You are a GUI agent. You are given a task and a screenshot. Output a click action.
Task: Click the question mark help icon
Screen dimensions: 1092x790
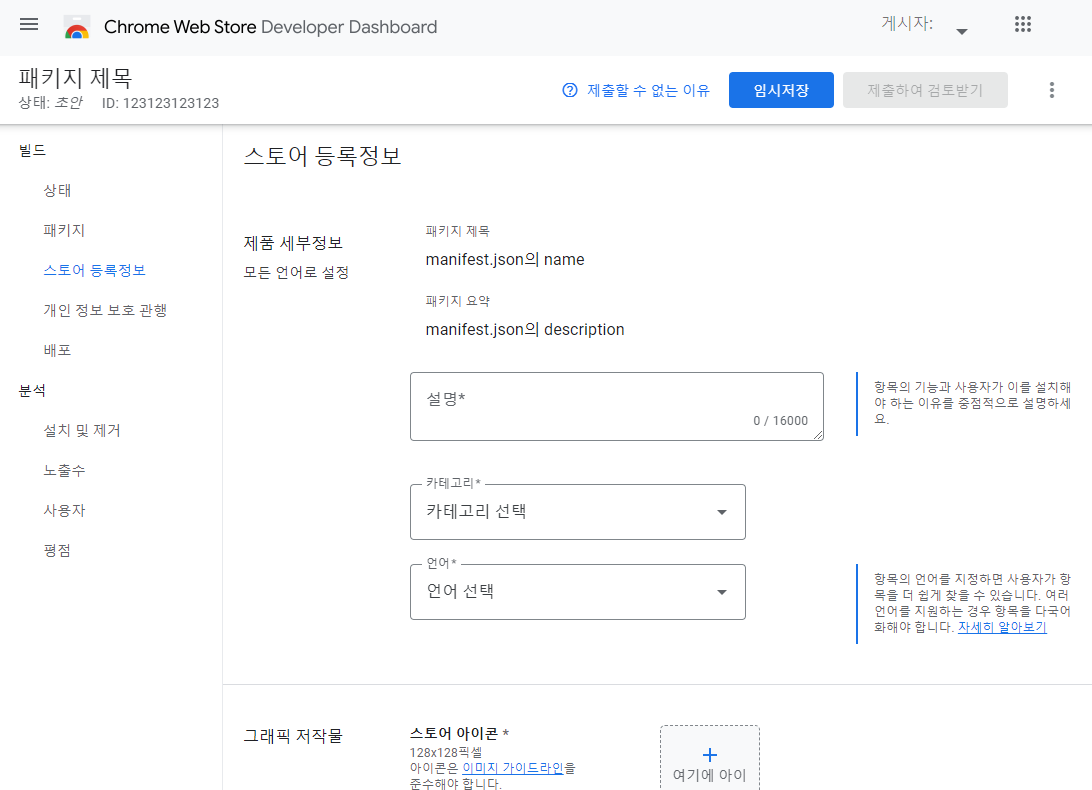tap(570, 91)
